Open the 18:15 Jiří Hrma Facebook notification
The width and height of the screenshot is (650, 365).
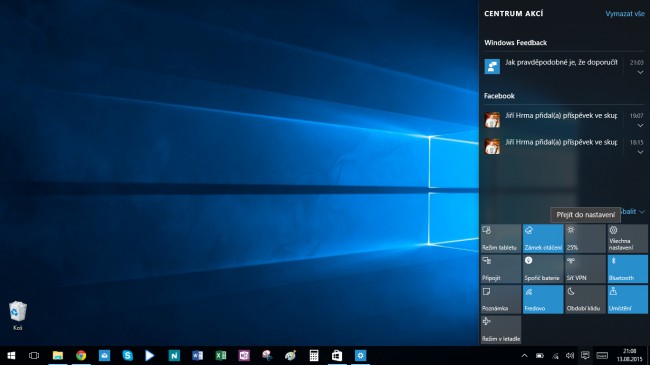coord(561,142)
